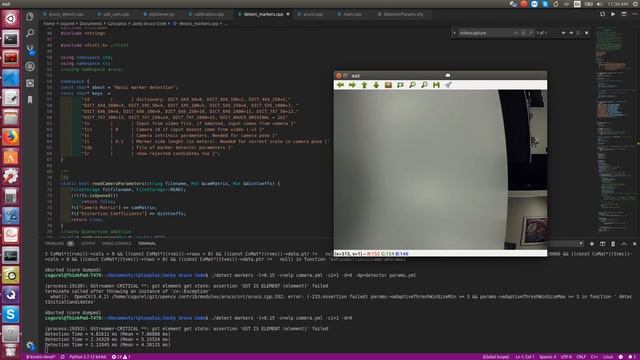Close the find widget

[587, 33]
